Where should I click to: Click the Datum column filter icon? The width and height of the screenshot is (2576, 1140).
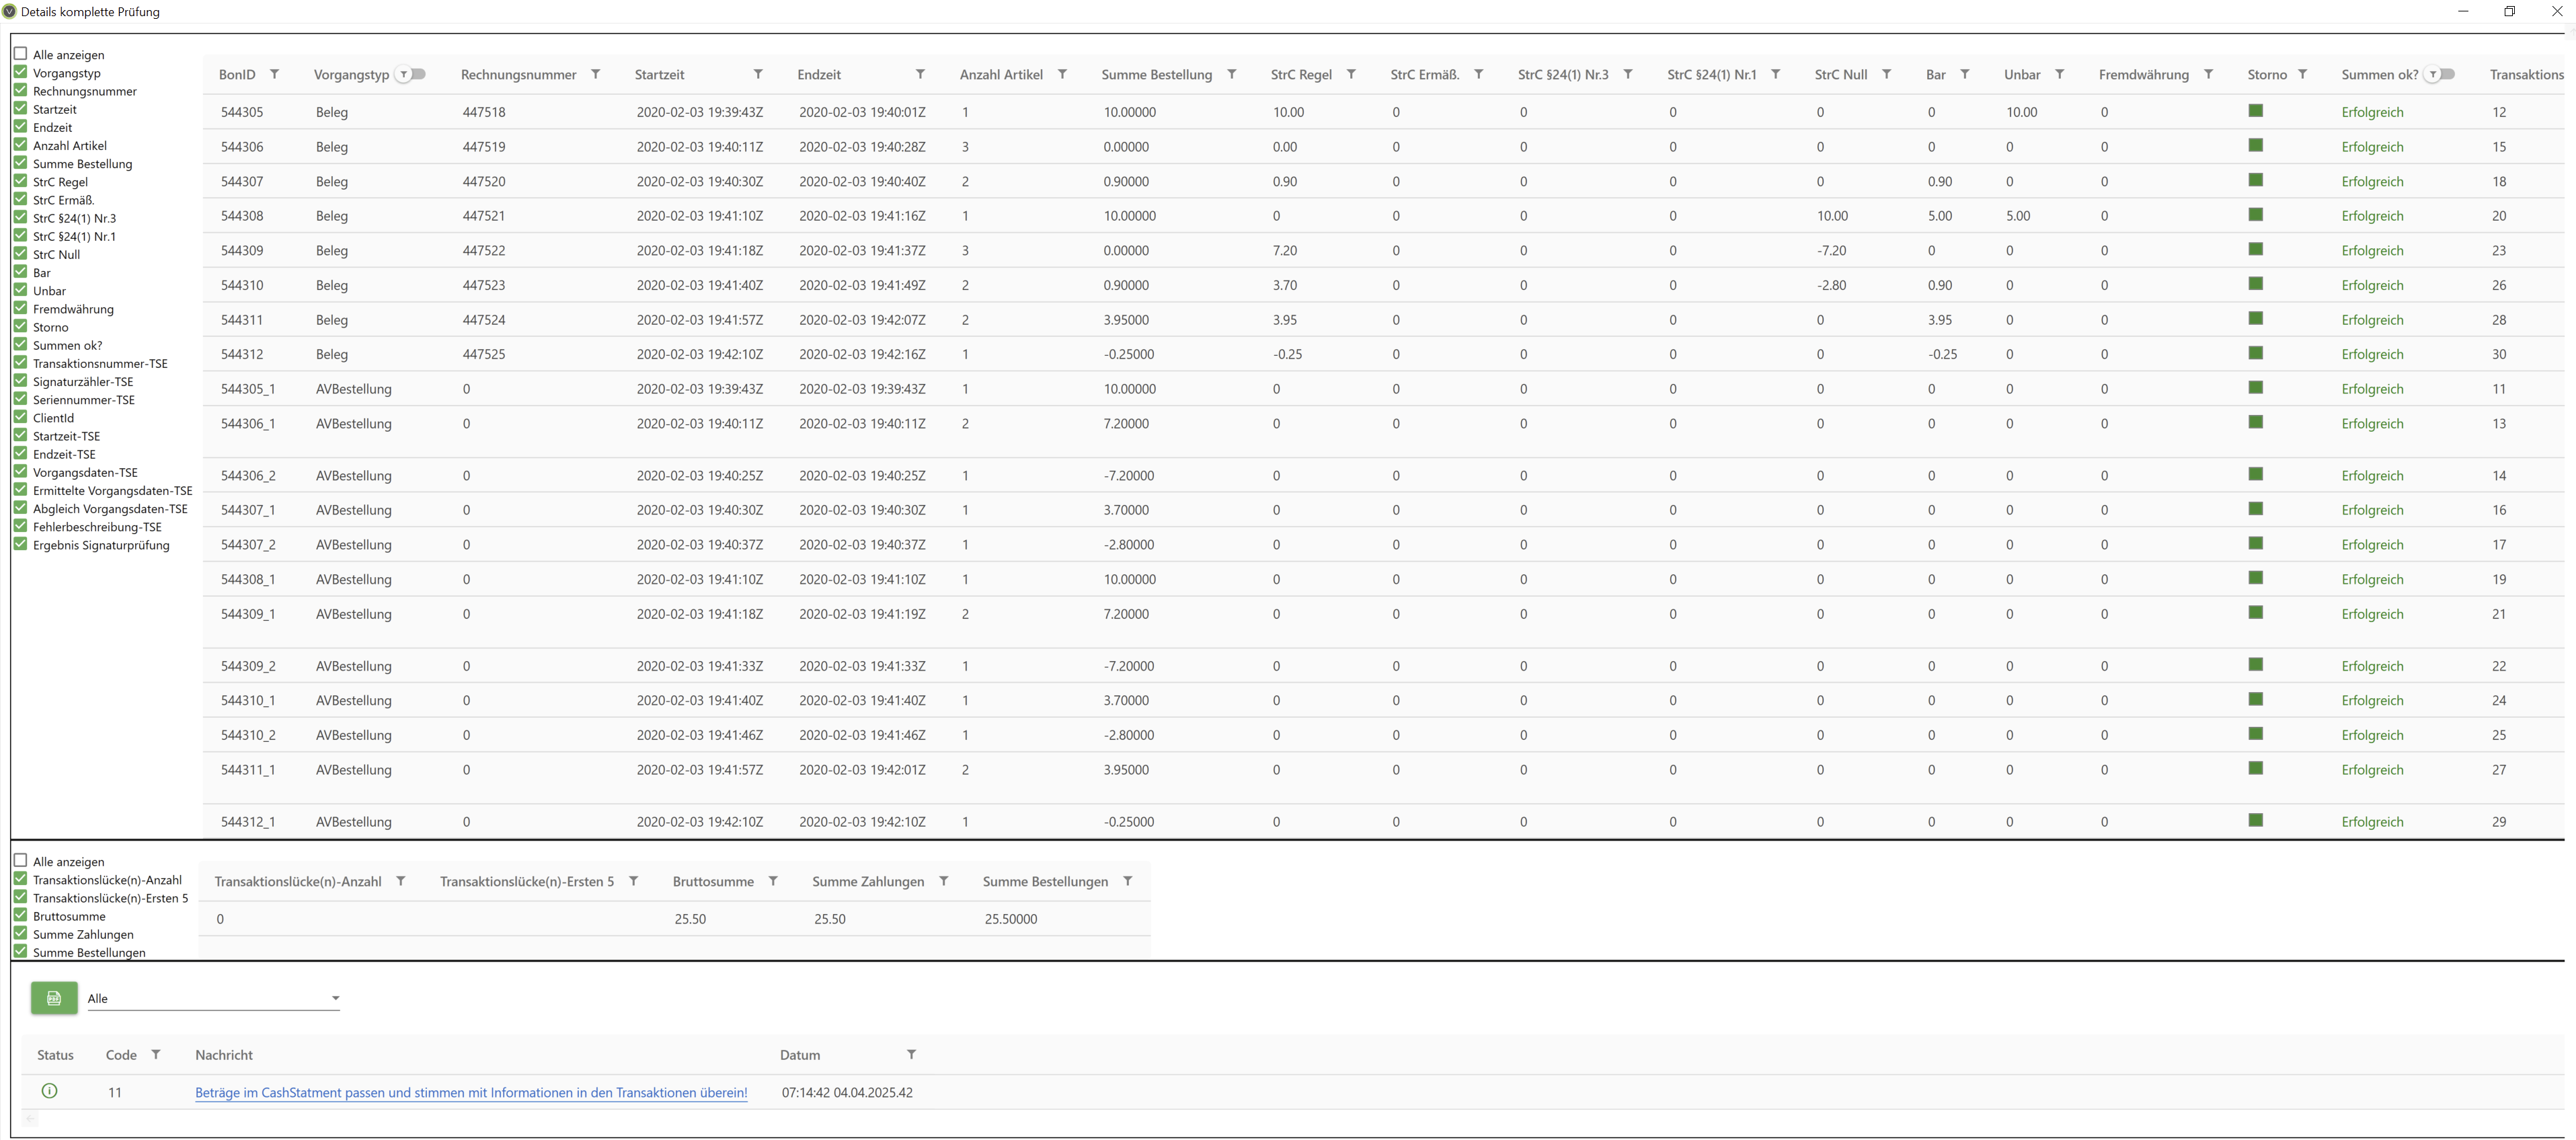[911, 1054]
